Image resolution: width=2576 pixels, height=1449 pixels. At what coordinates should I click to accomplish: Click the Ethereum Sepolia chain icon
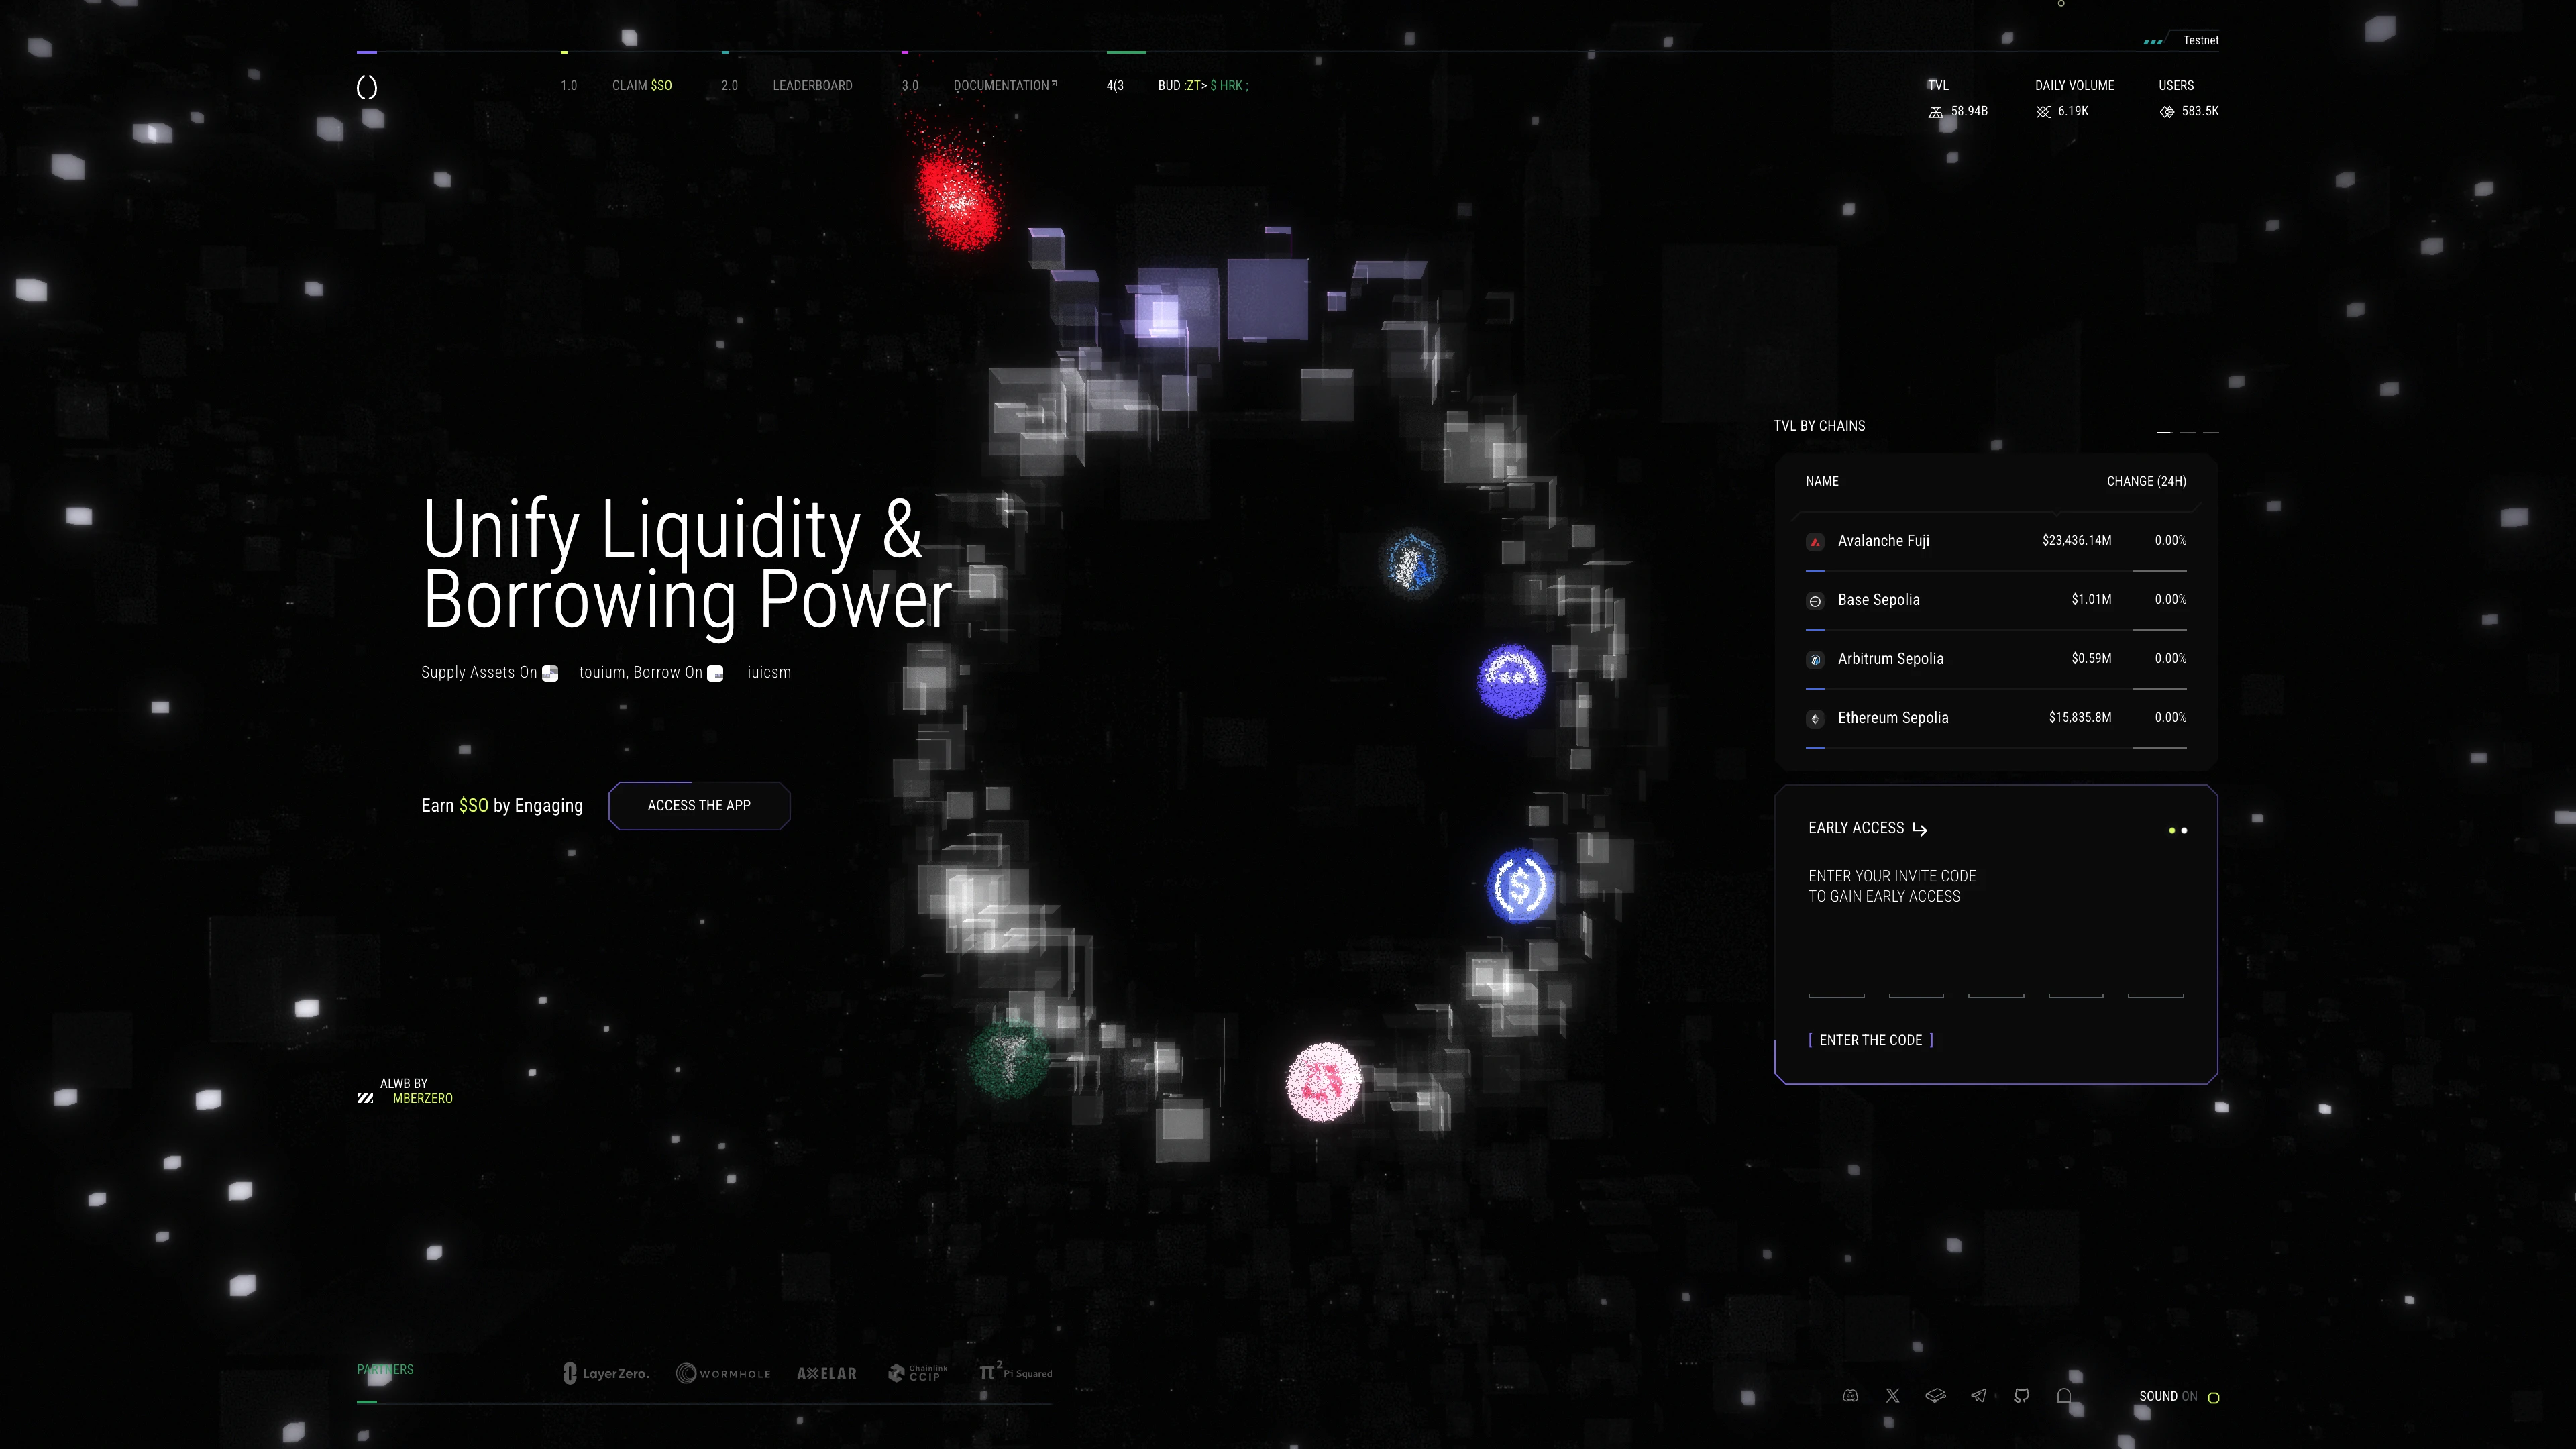(1815, 719)
